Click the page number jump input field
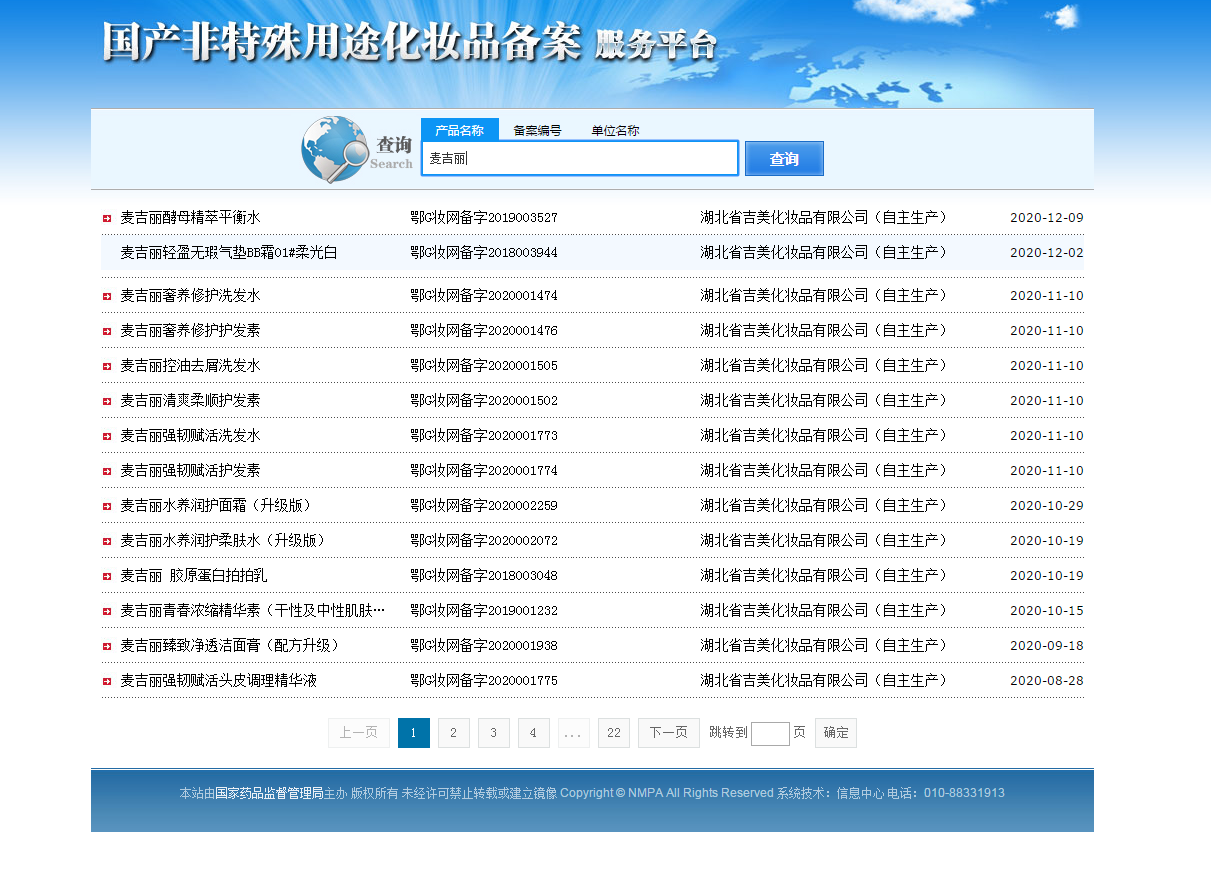The height and width of the screenshot is (878, 1211). pyautogui.click(x=770, y=734)
